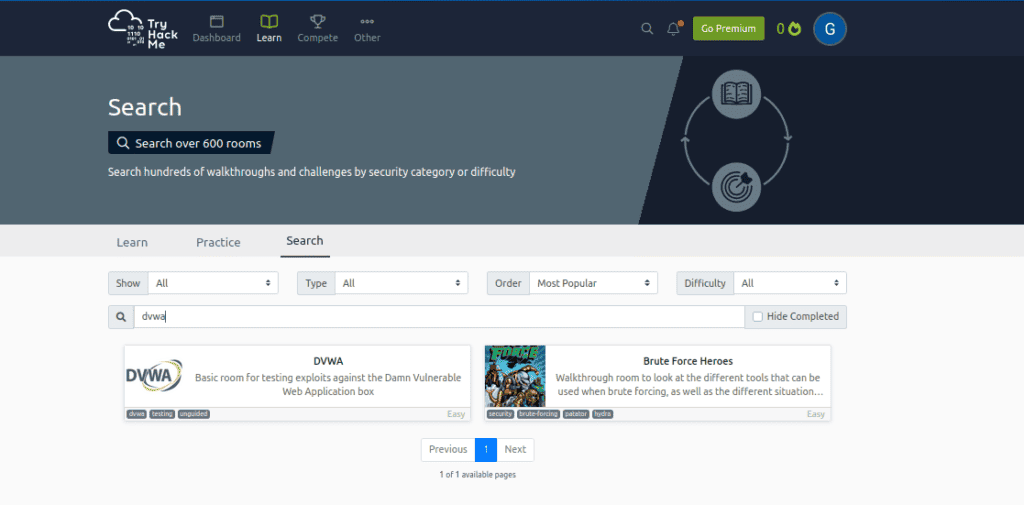Open the DVWA room title
Image resolution: width=1024 pixels, height=505 pixels.
pyautogui.click(x=328, y=361)
